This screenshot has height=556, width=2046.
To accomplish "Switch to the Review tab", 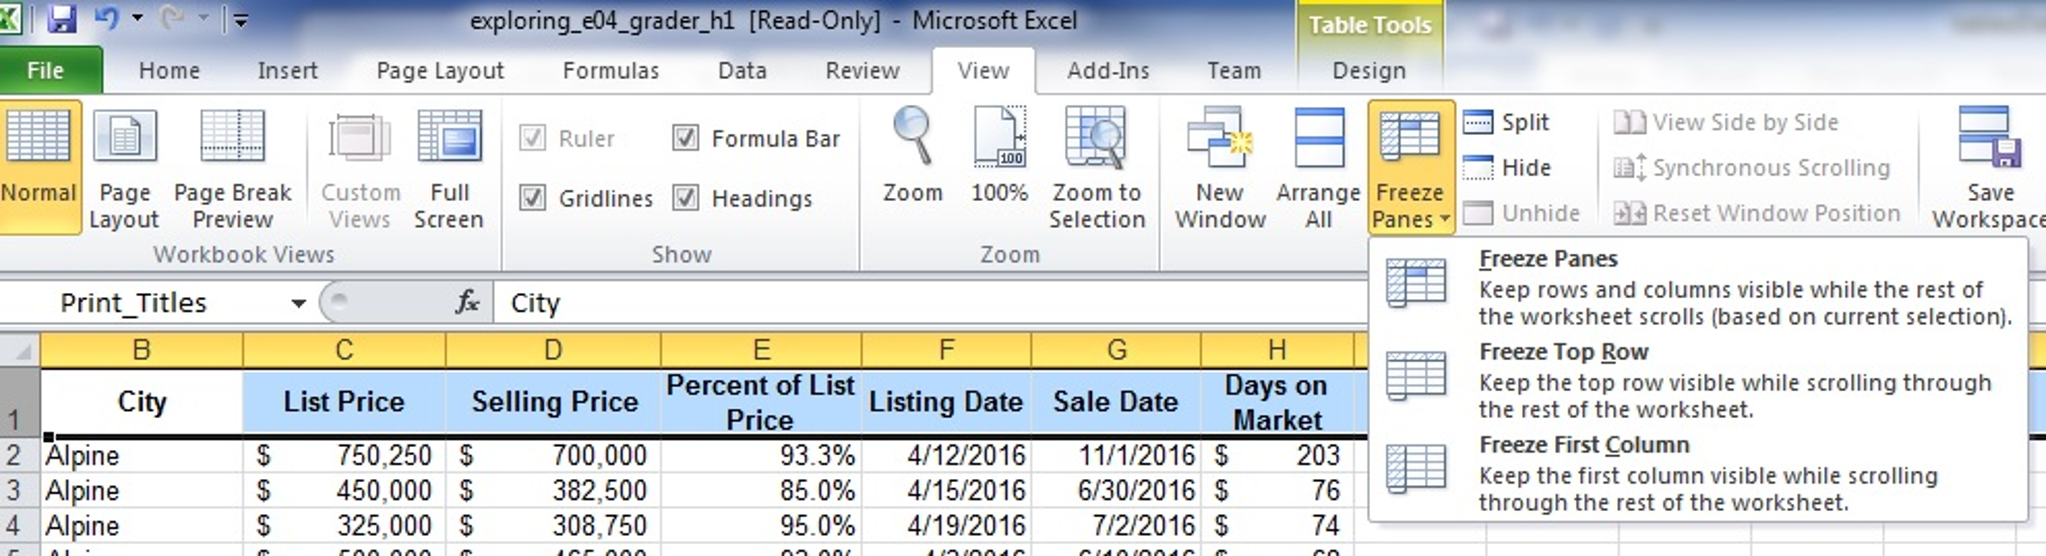I will coord(862,70).
